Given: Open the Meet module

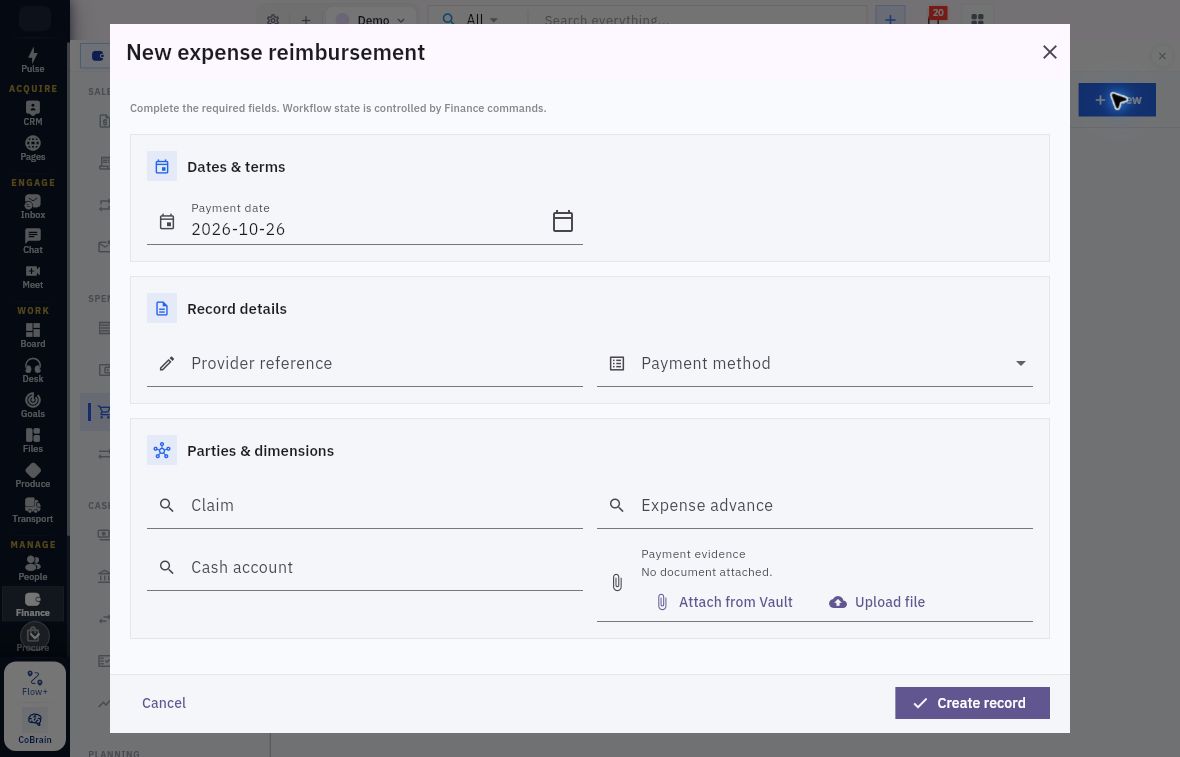Looking at the screenshot, I should coord(32,277).
